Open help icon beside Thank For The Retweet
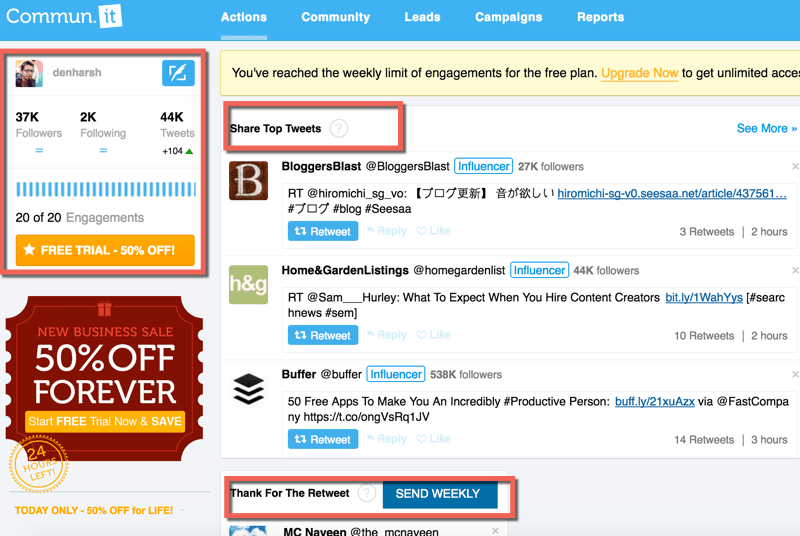The width and height of the screenshot is (800, 536). coord(367,493)
